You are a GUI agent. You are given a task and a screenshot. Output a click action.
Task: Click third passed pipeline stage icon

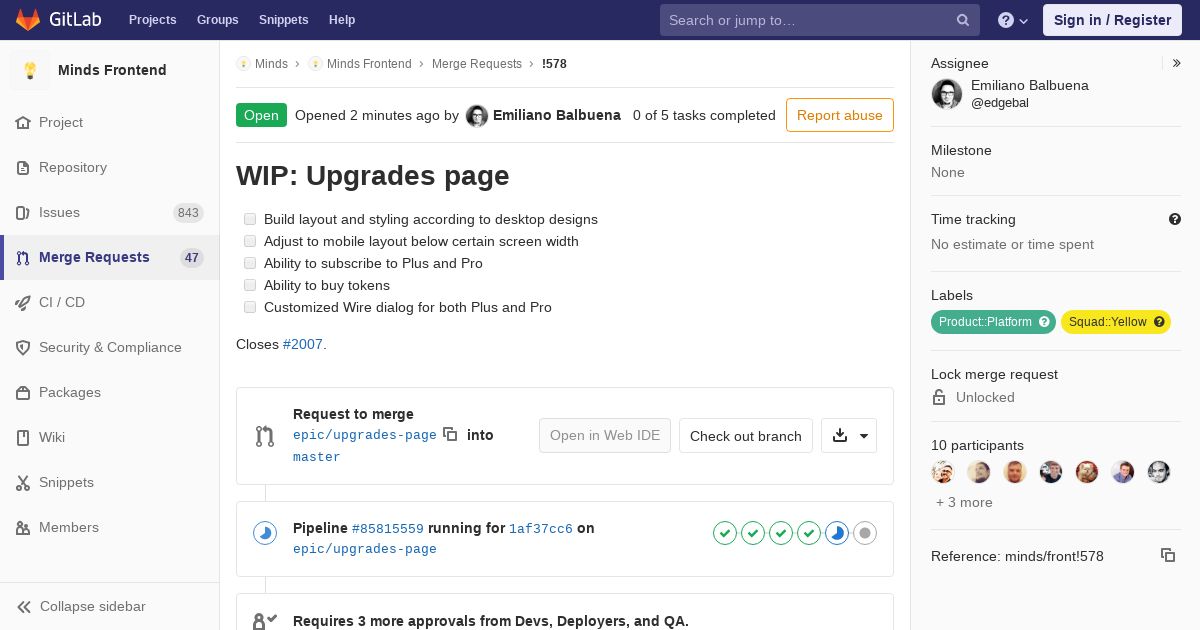pyautogui.click(x=781, y=533)
